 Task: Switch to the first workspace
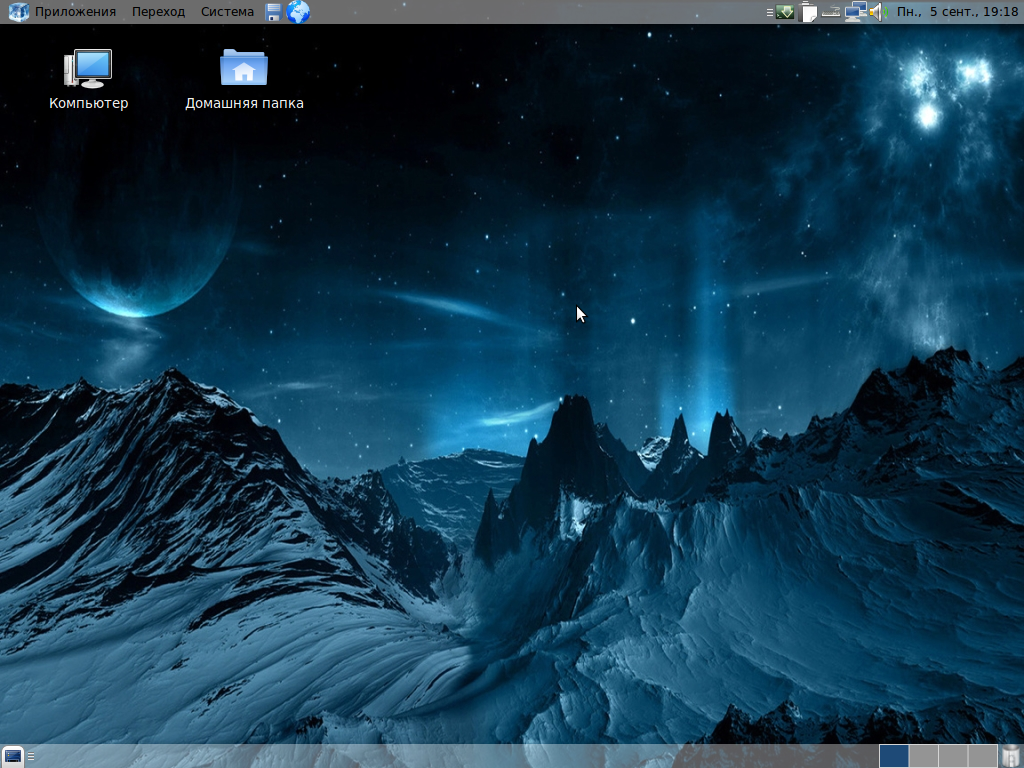click(x=893, y=756)
